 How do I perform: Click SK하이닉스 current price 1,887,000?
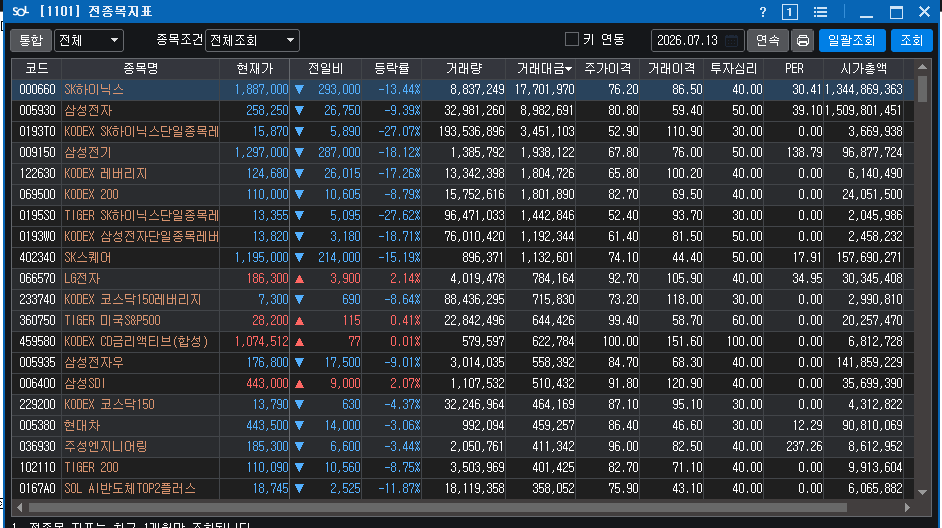click(261, 90)
